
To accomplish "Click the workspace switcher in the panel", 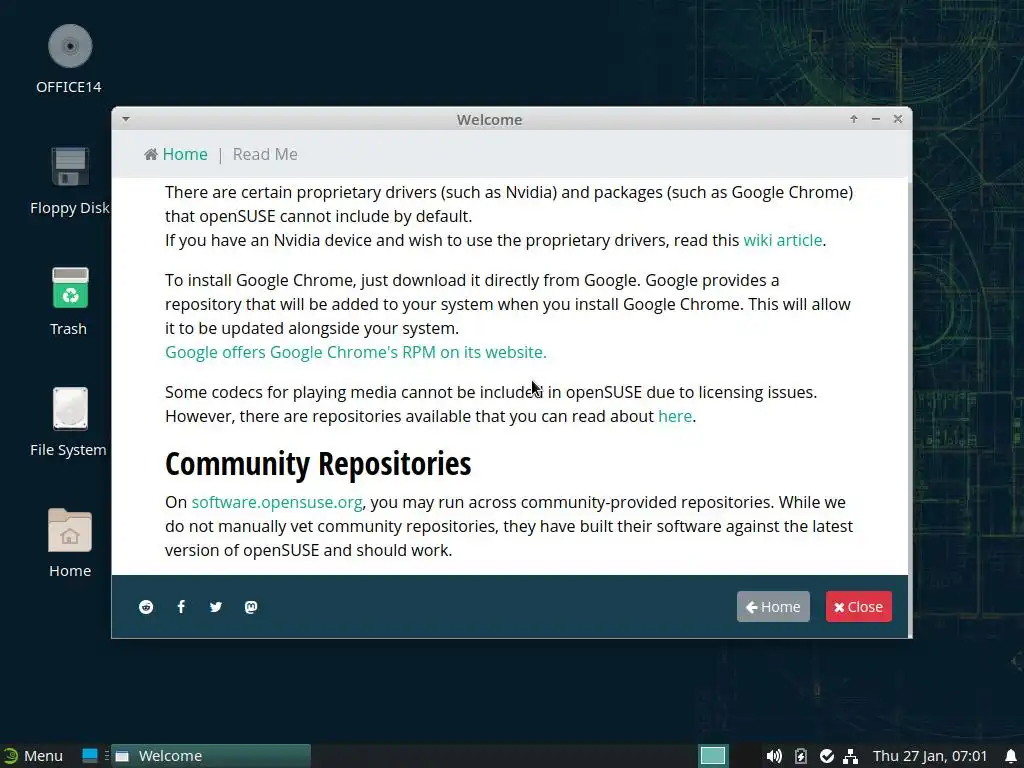I will [713, 756].
